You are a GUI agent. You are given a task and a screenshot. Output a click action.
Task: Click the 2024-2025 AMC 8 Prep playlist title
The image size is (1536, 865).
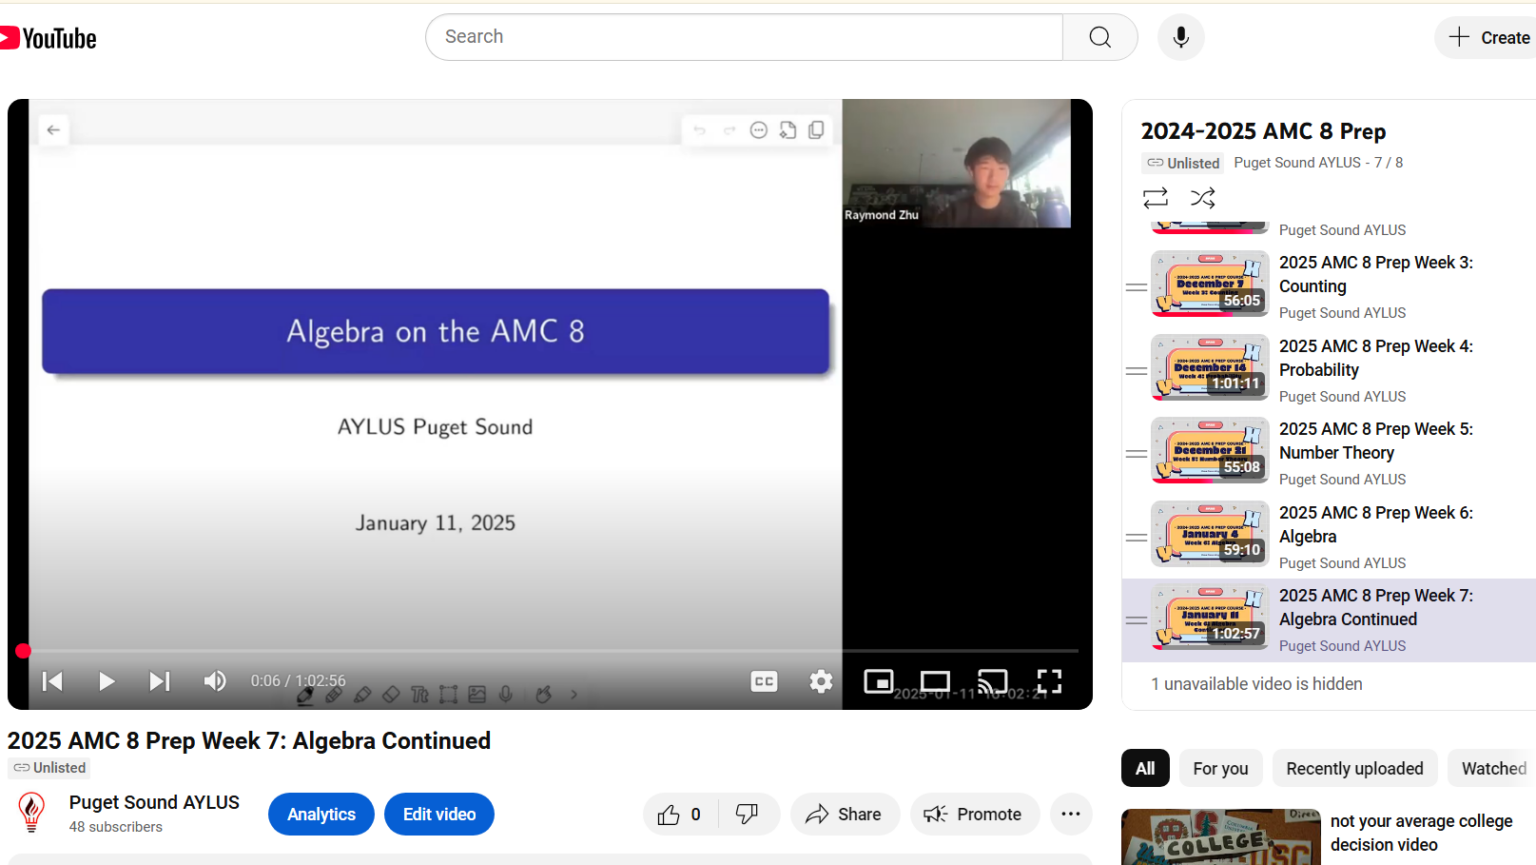pyautogui.click(x=1263, y=131)
